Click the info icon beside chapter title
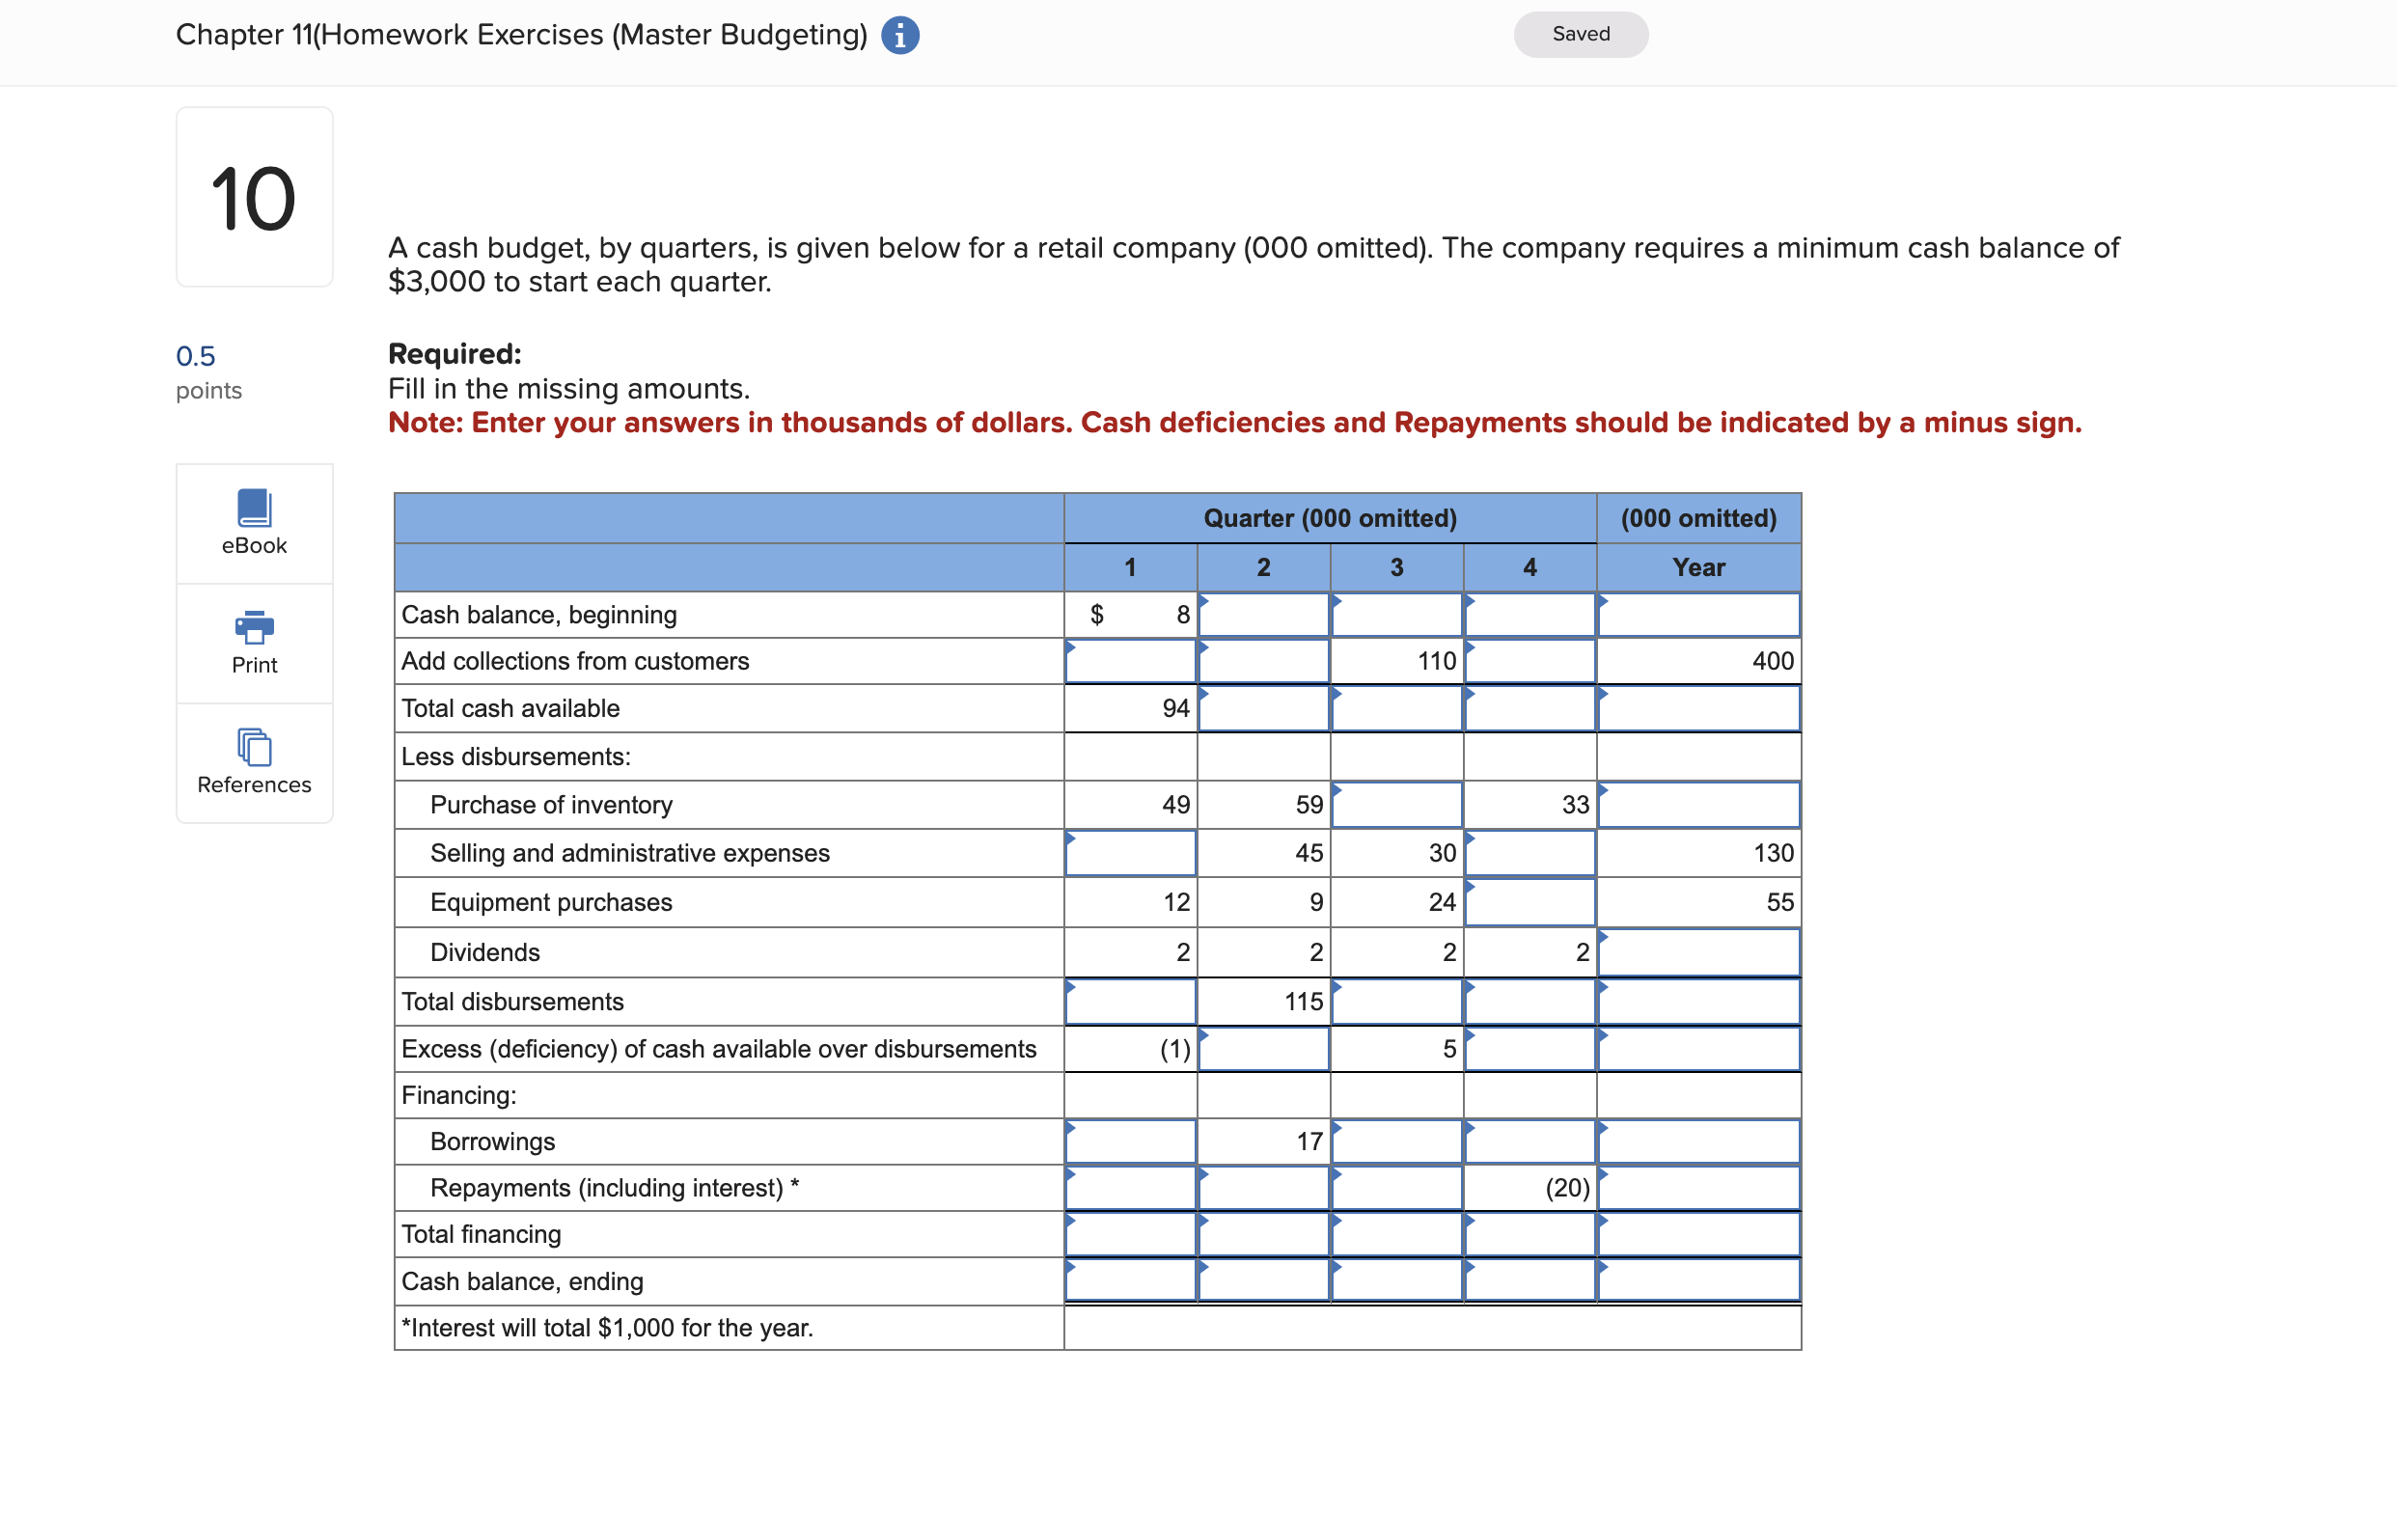The height and width of the screenshot is (1540, 2397). [x=899, y=35]
